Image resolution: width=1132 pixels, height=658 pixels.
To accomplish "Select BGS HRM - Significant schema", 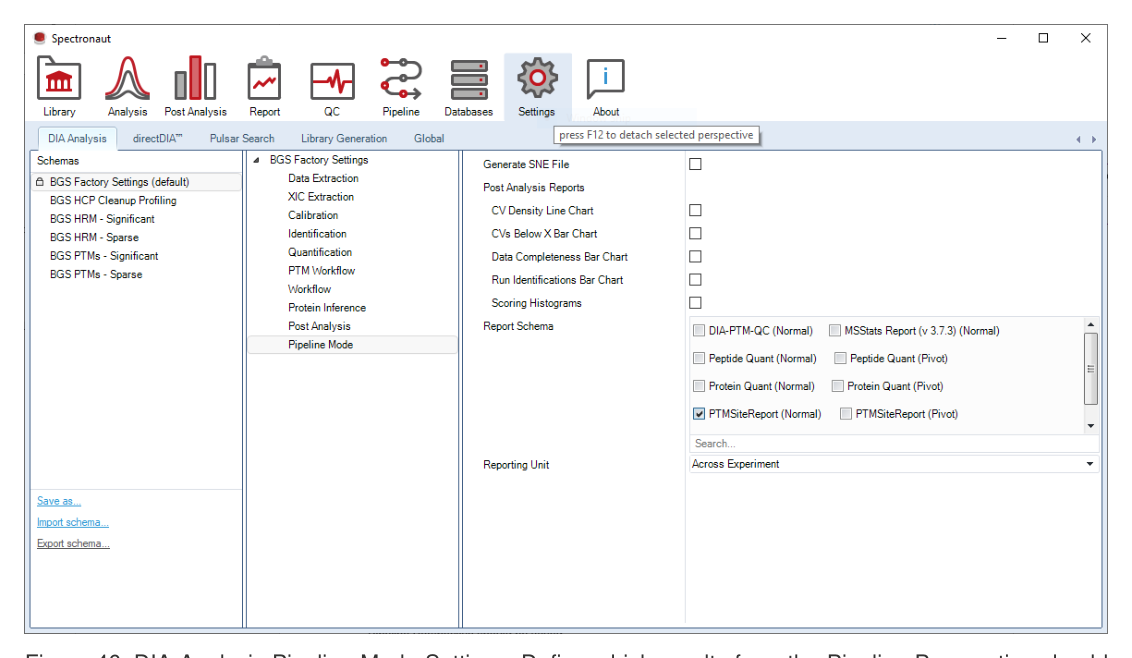I will click(102, 219).
